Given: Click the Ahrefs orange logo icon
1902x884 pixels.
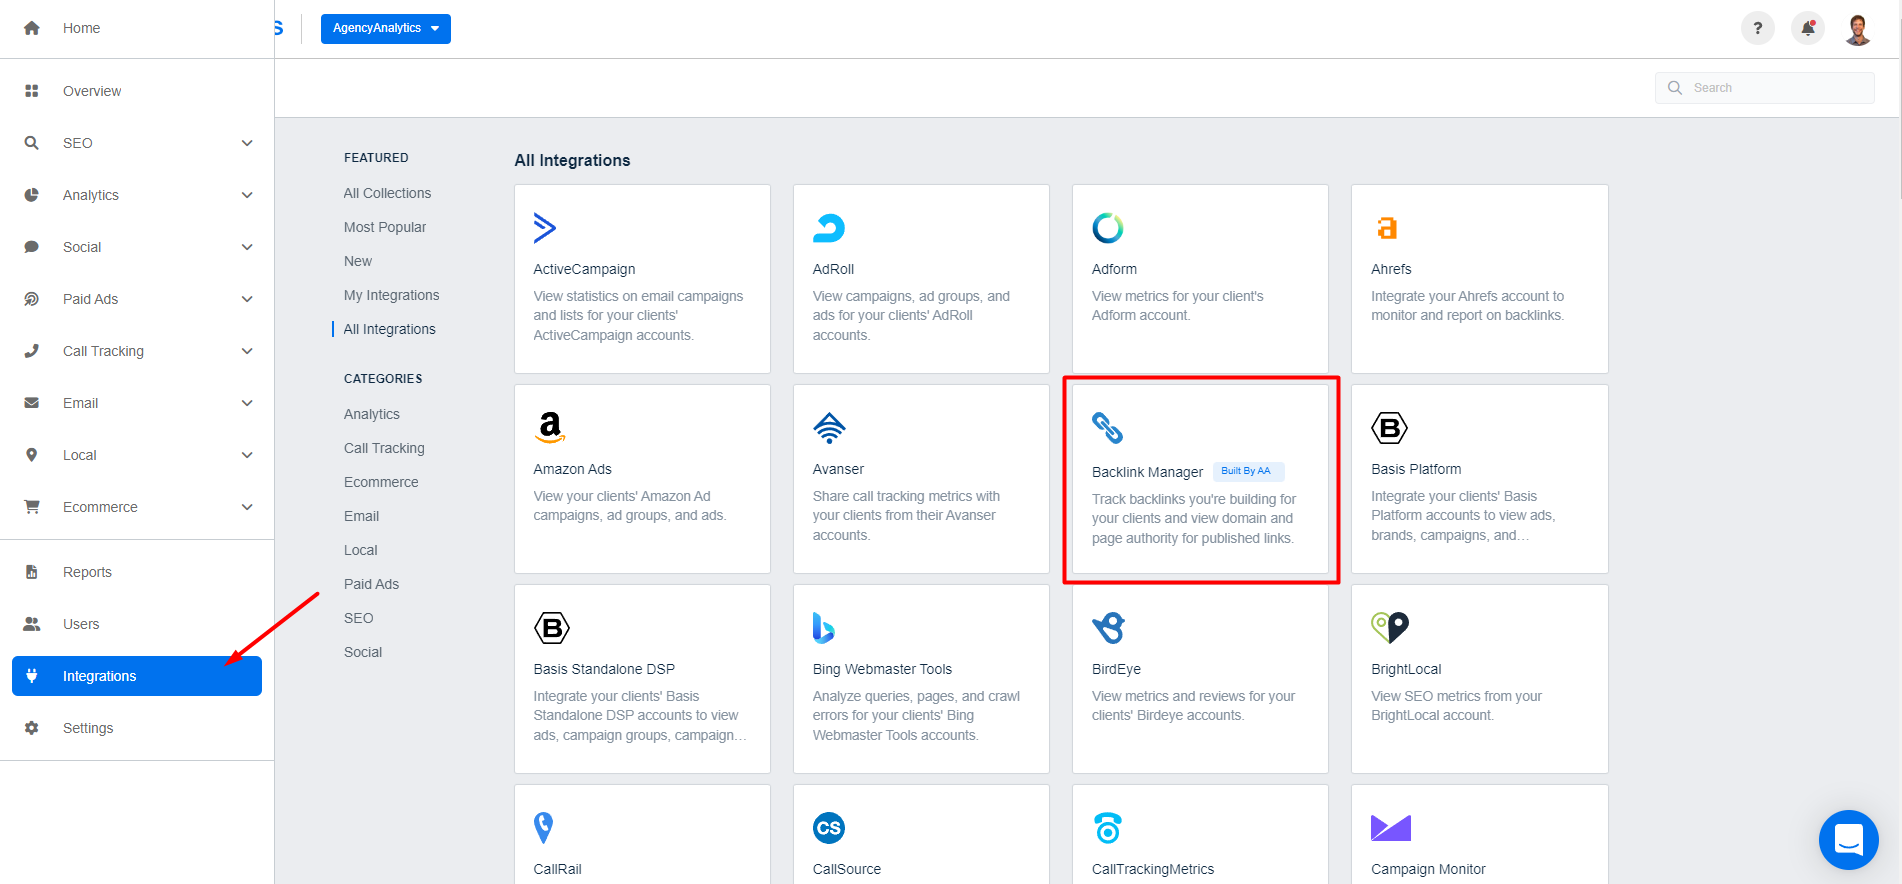Looking at the screenshot, I should tap(1387, 228).
